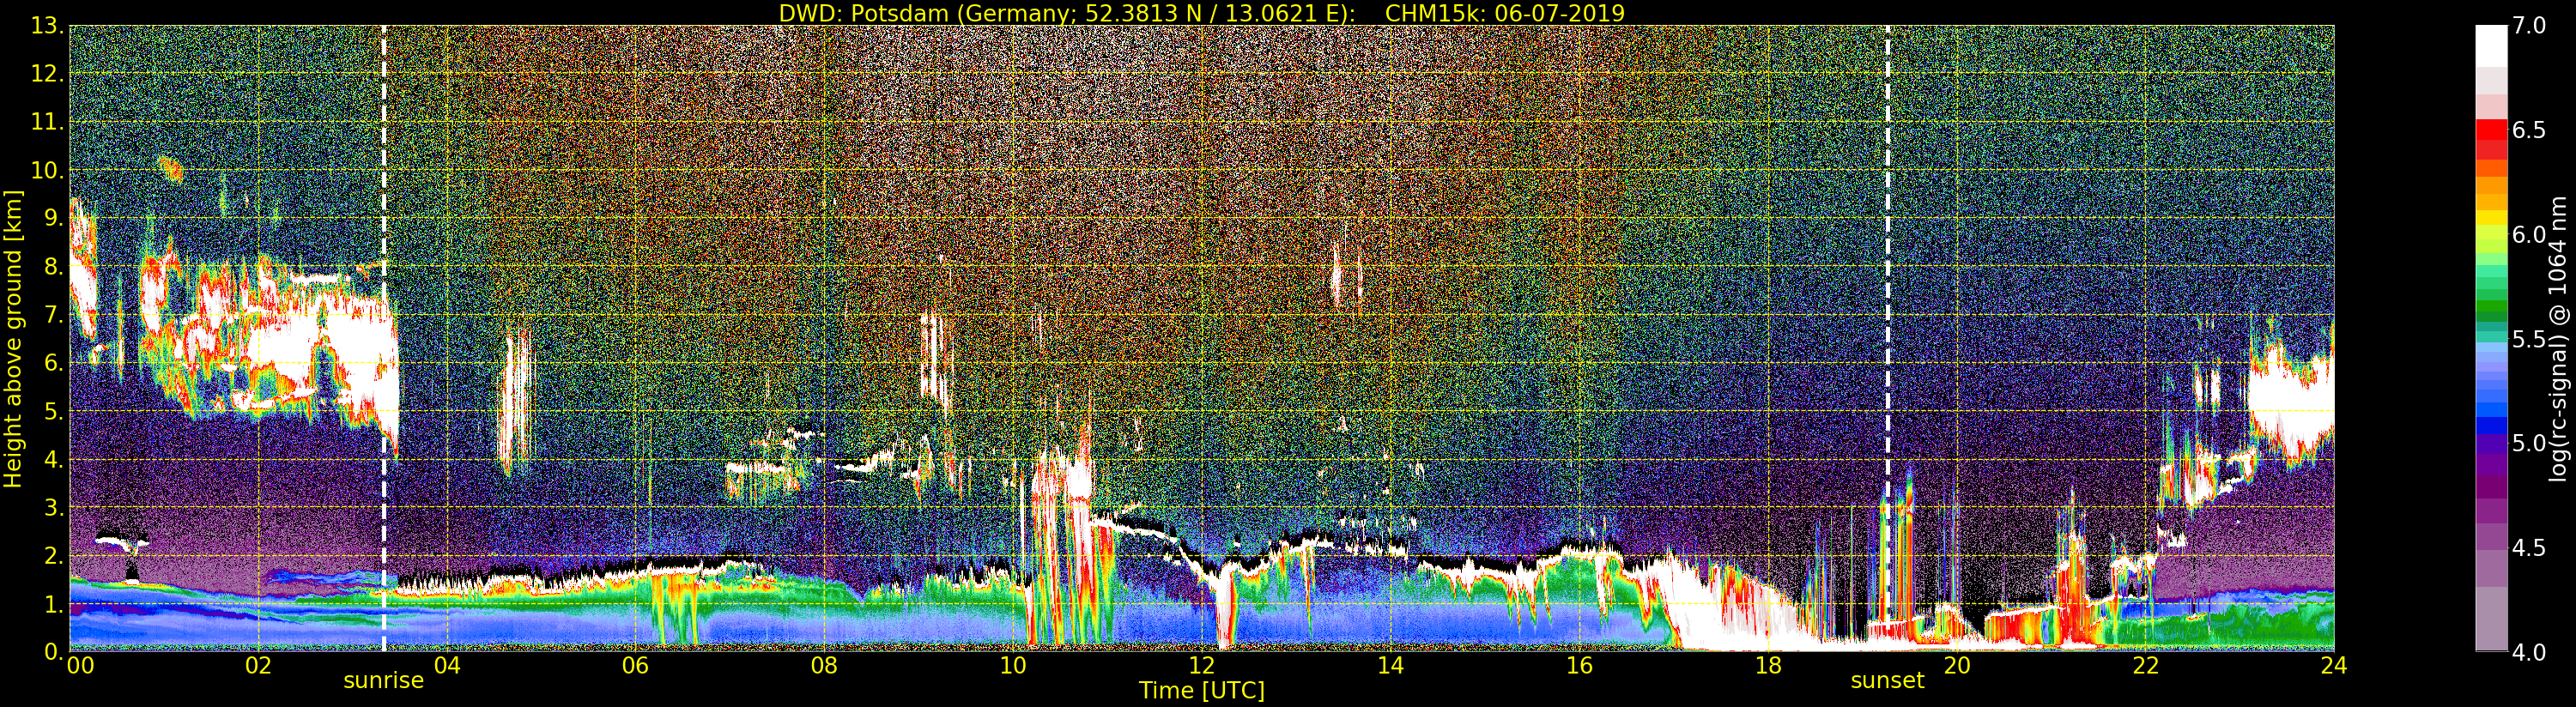Click the height axis tick "7."
2576x707 pixels.
click(x=54, y=315)
